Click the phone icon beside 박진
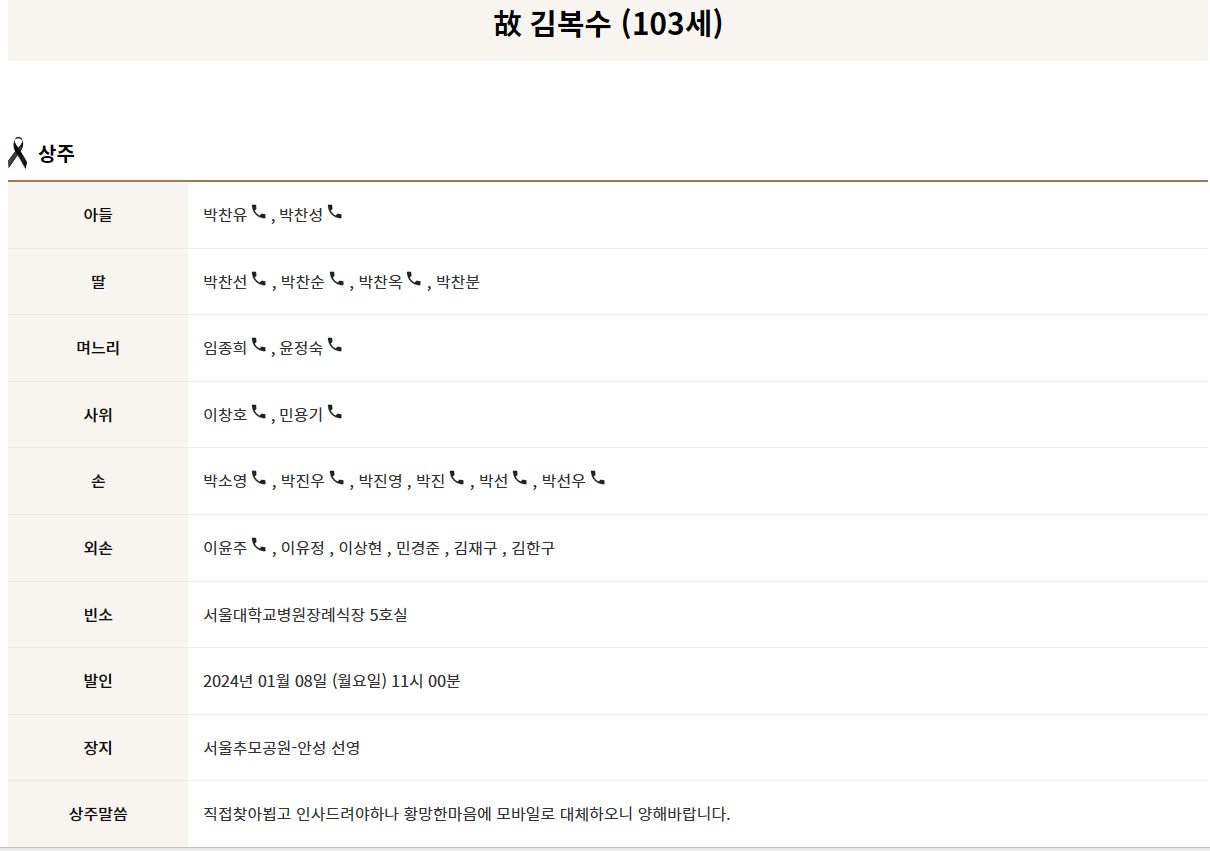 457,479
